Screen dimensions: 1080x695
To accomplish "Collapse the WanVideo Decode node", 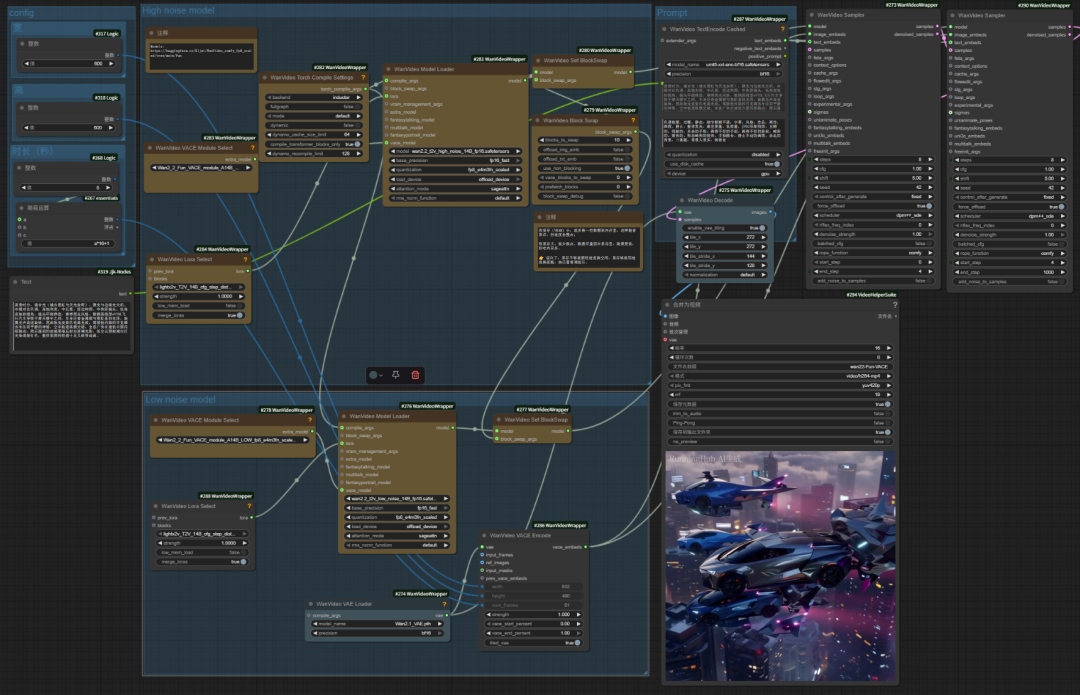I will pyautogui.click(x=682, y=200).
